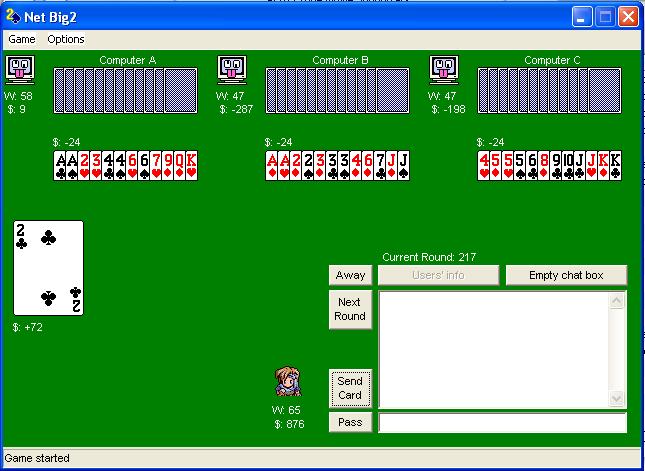645x471 pixels.
Task: Open the Game menu
Action: pos(22,39)
